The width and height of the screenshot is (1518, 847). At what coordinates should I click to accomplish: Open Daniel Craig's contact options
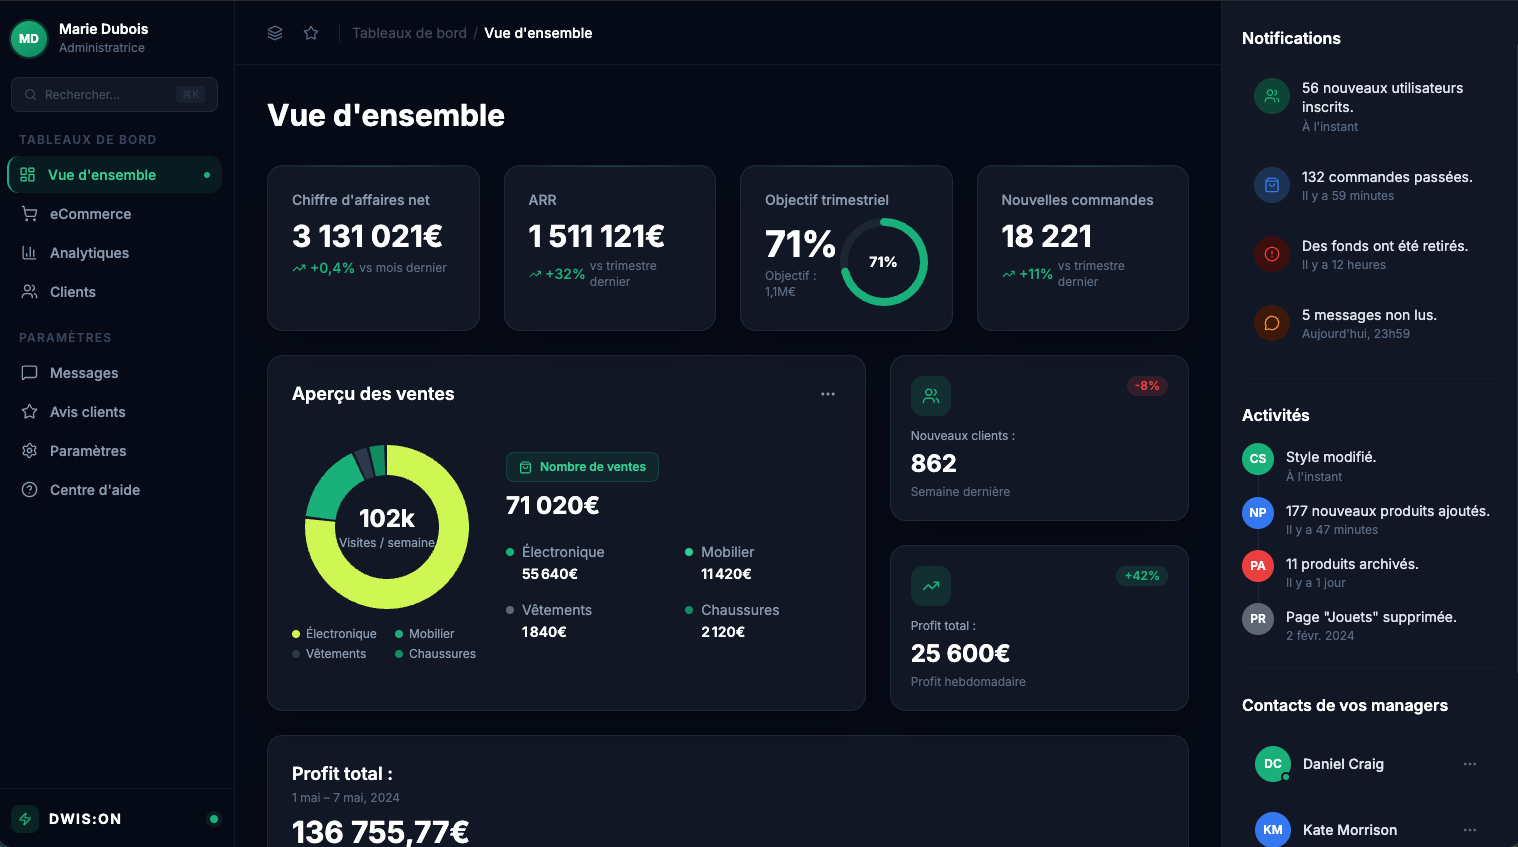(1469, 763)
